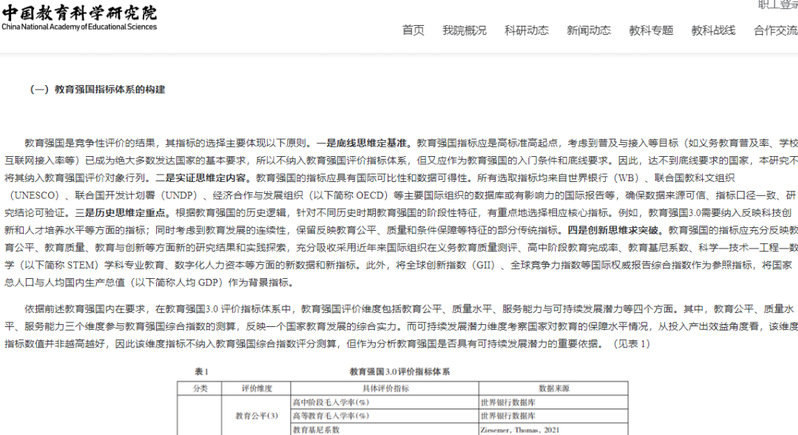This screenshot has height=435, width=798.
Task: Click the 数据来源 column header
Action: [554, 388]
